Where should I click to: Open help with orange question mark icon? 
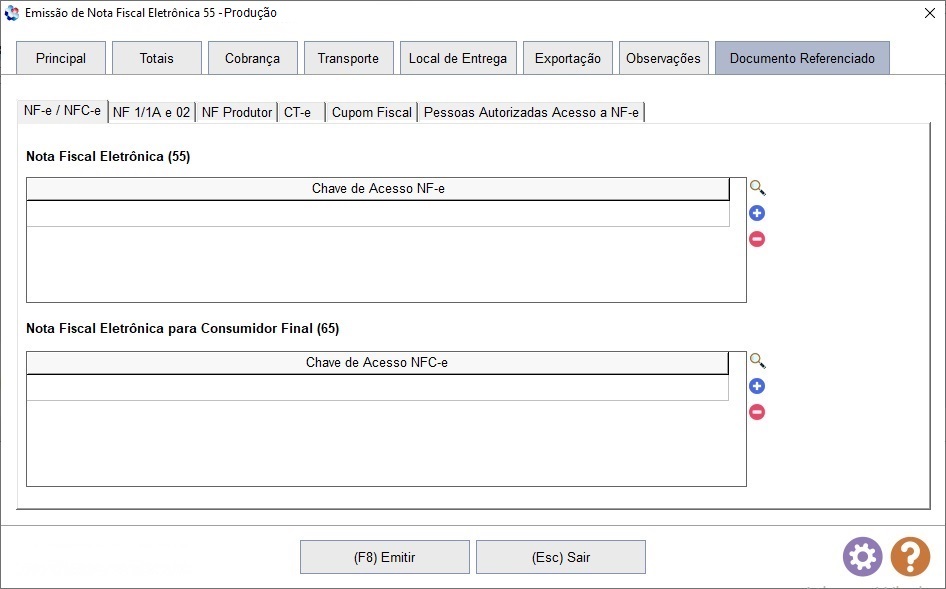coord(910,556)
